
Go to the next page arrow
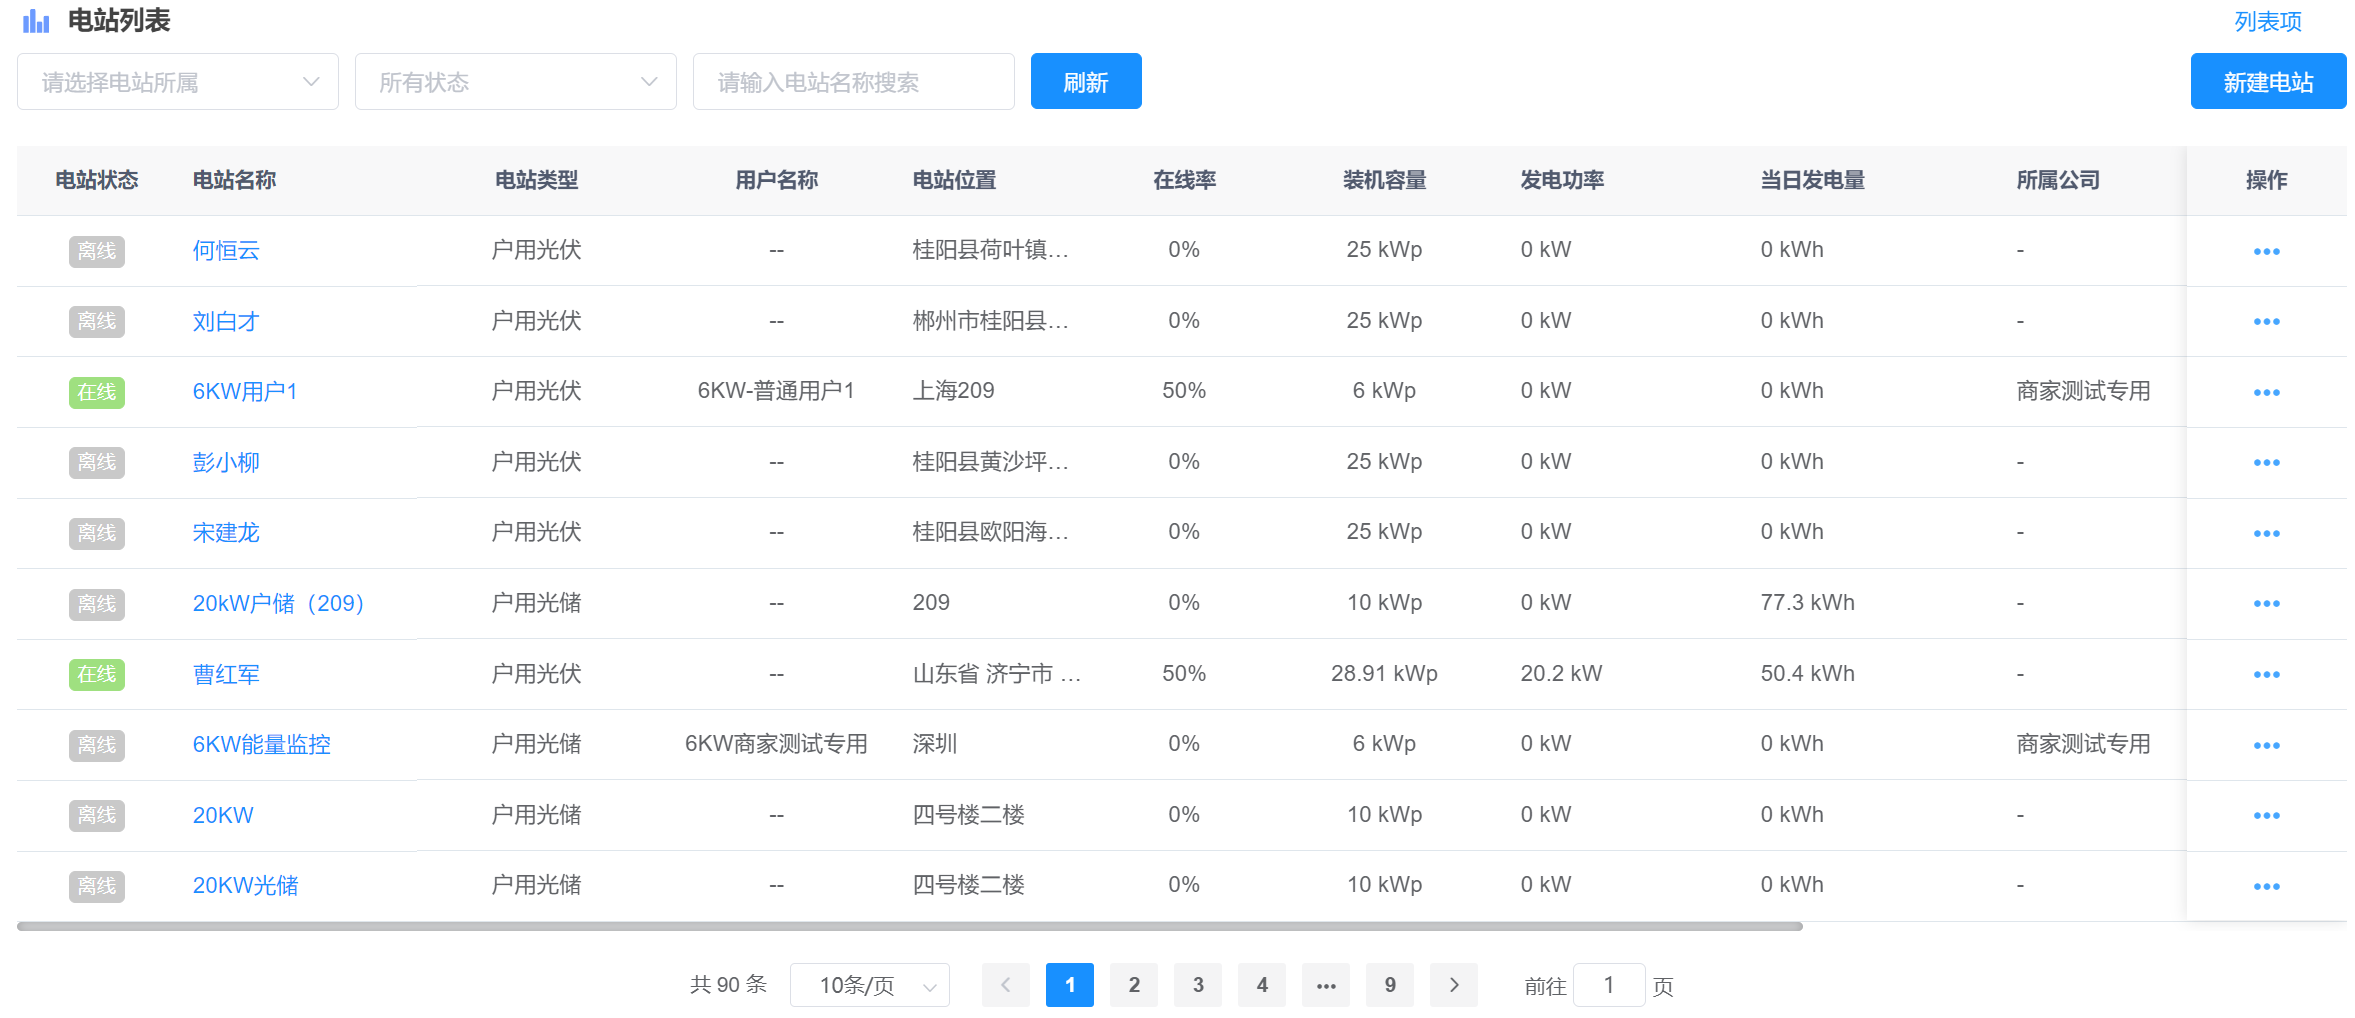(1454, 985)
